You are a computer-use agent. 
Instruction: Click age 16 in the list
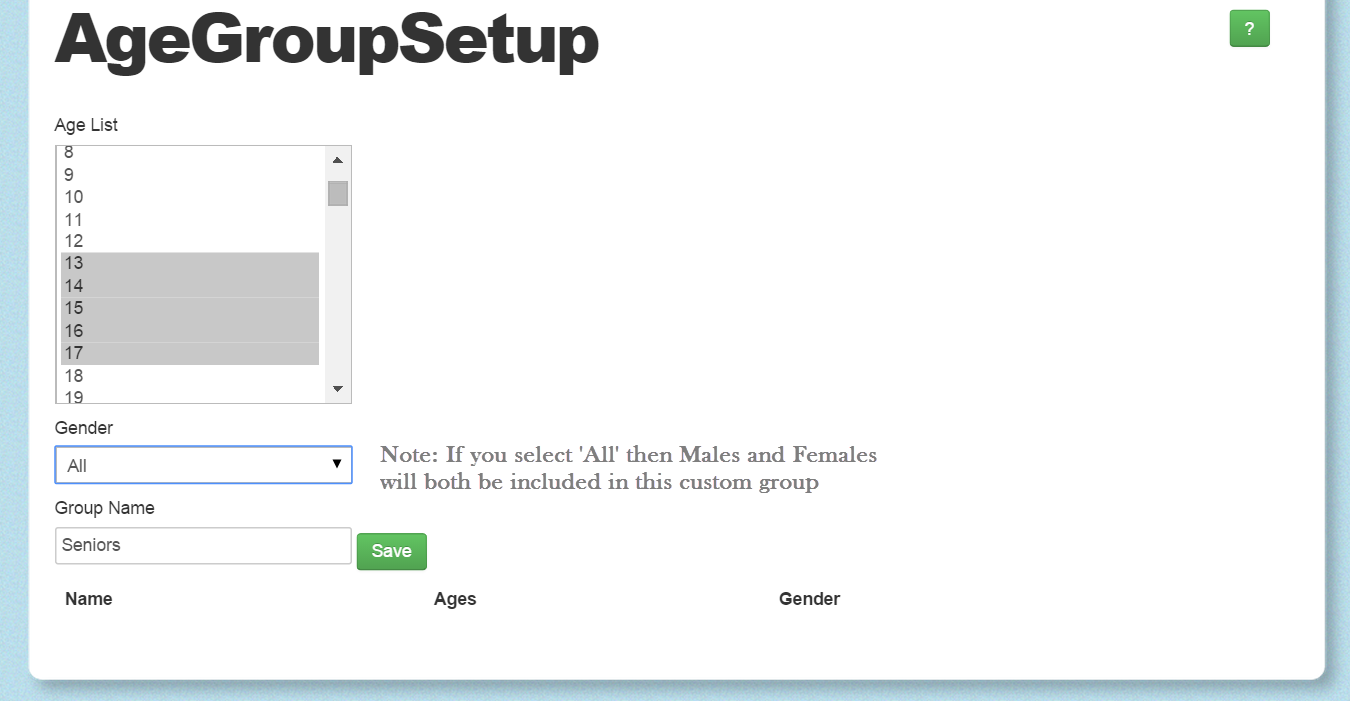coord(189,331)
